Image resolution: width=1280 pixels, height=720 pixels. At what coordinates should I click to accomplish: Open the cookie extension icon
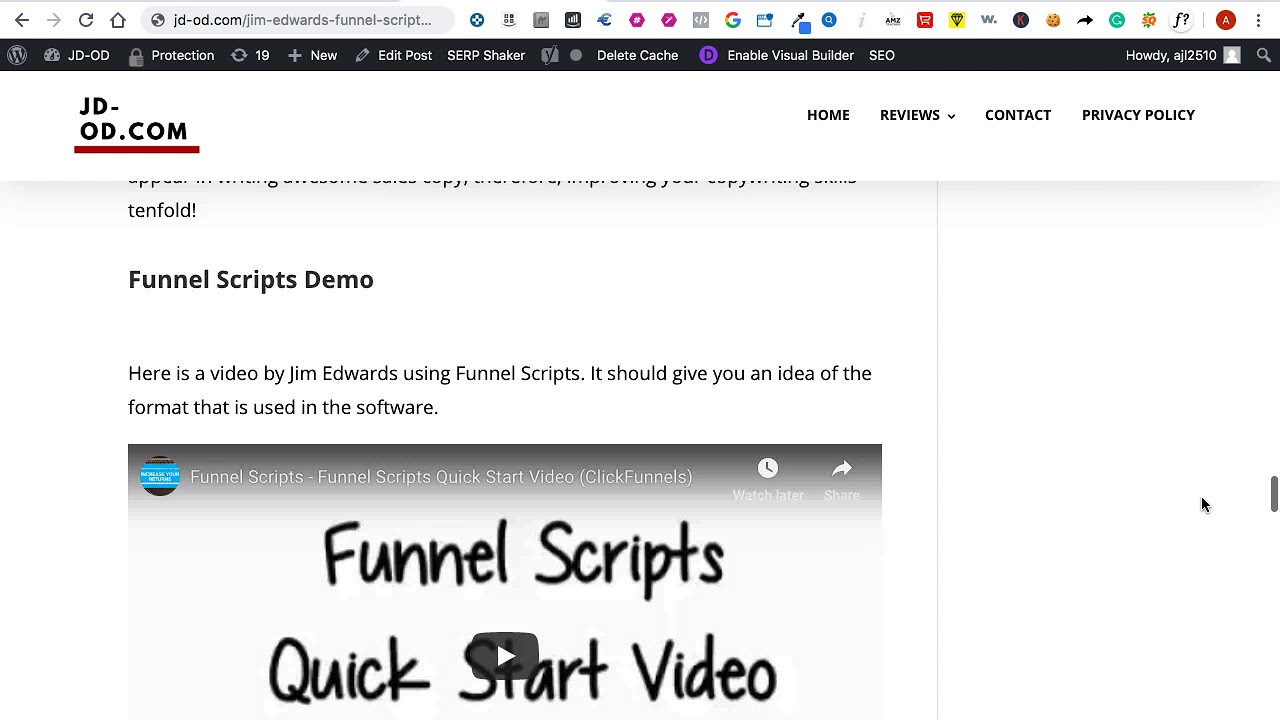1053,20
